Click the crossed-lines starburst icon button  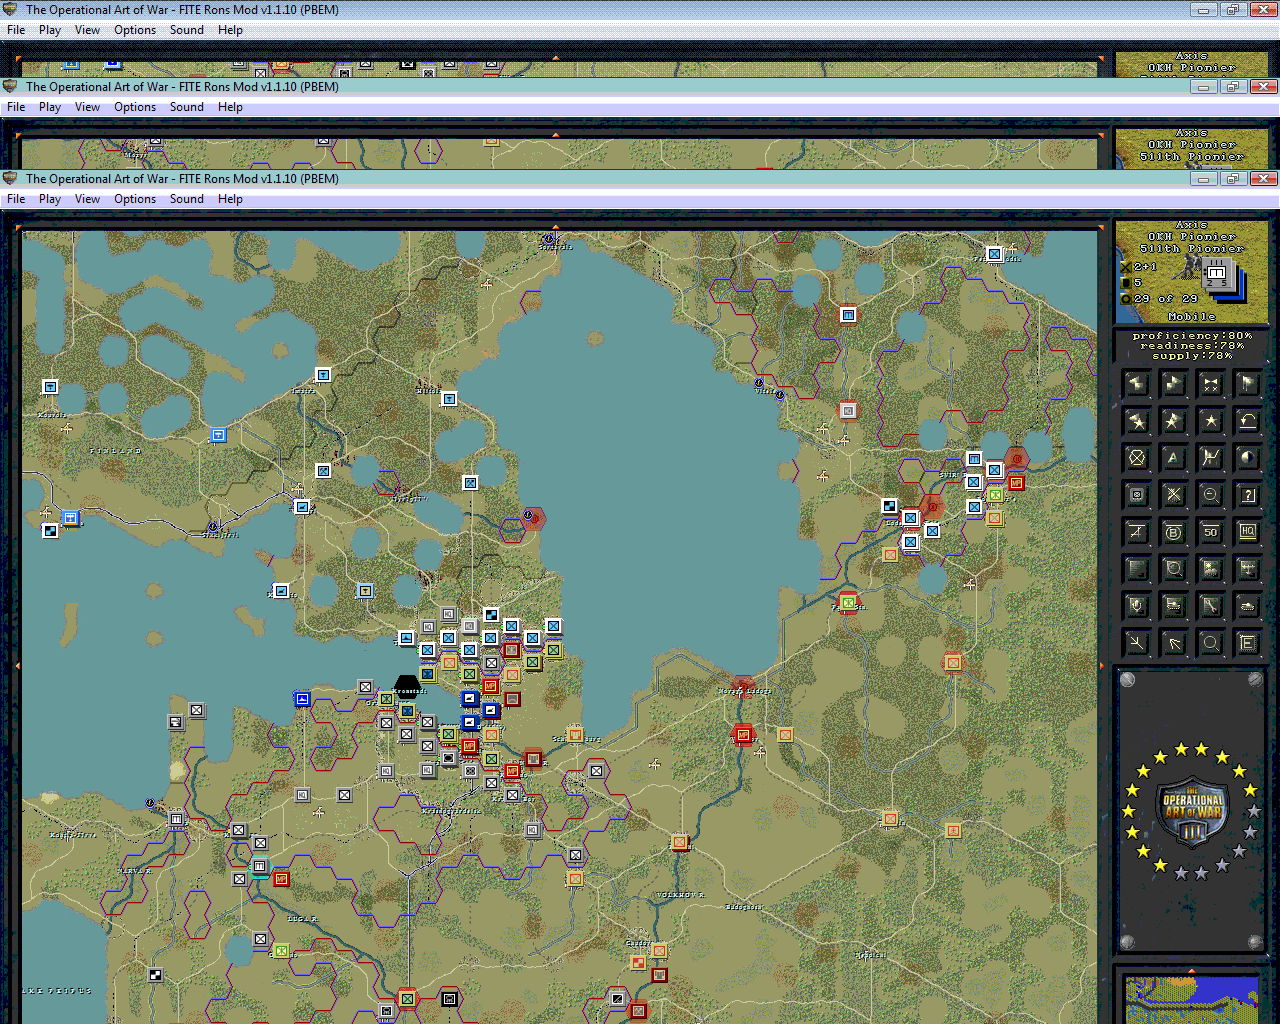tap(1173, 495)
